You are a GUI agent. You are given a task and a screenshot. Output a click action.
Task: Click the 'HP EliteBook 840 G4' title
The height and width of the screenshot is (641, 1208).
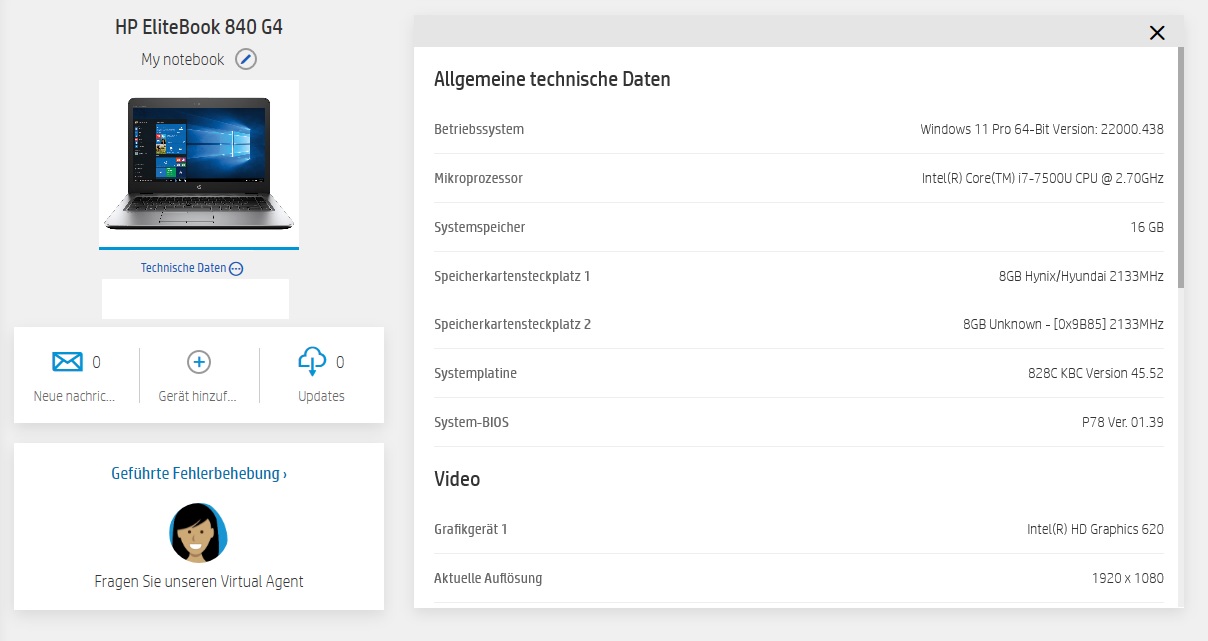click(199, 27)
